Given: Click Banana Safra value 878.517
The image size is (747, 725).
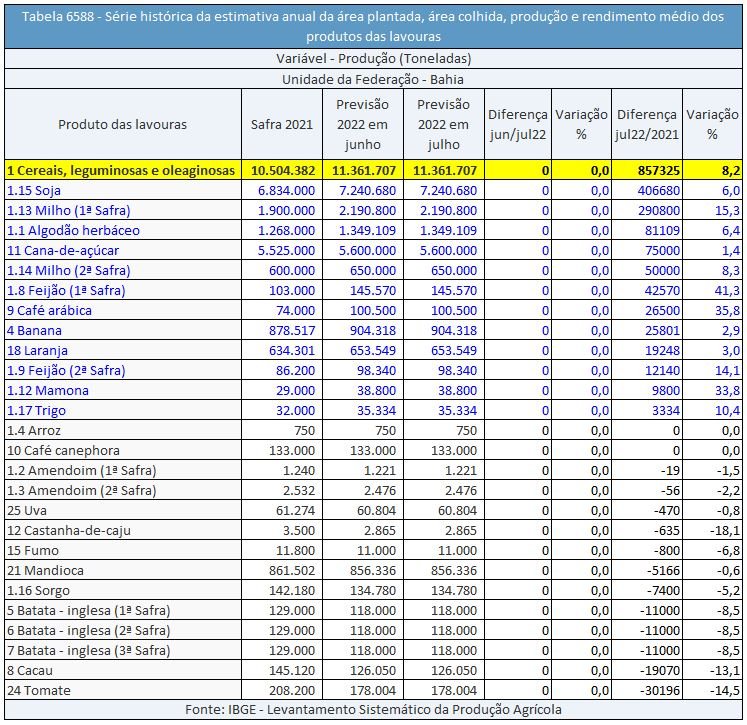Looking at the screenshot, I should tap(292, 331).
